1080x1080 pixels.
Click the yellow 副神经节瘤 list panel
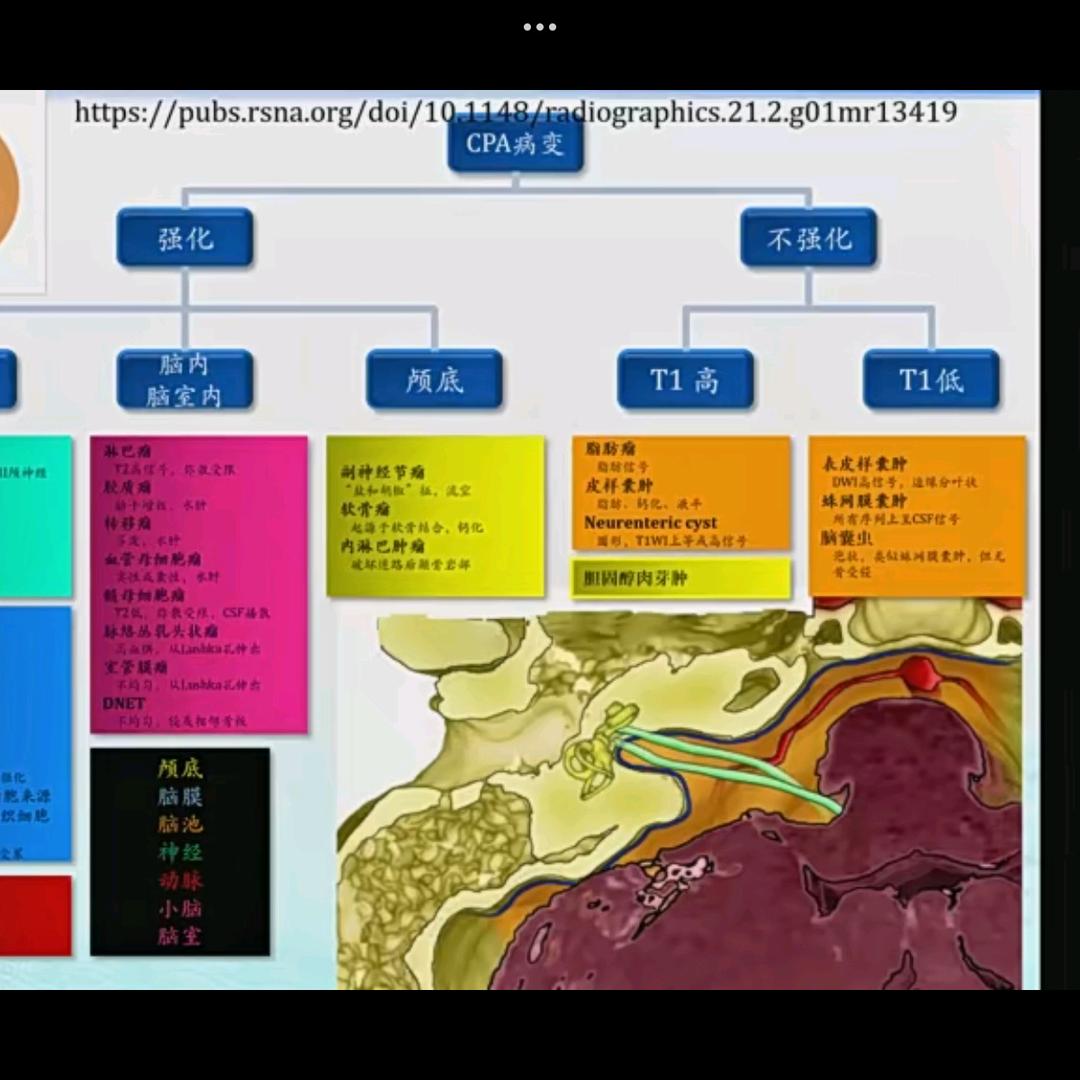tap(435, 516)
